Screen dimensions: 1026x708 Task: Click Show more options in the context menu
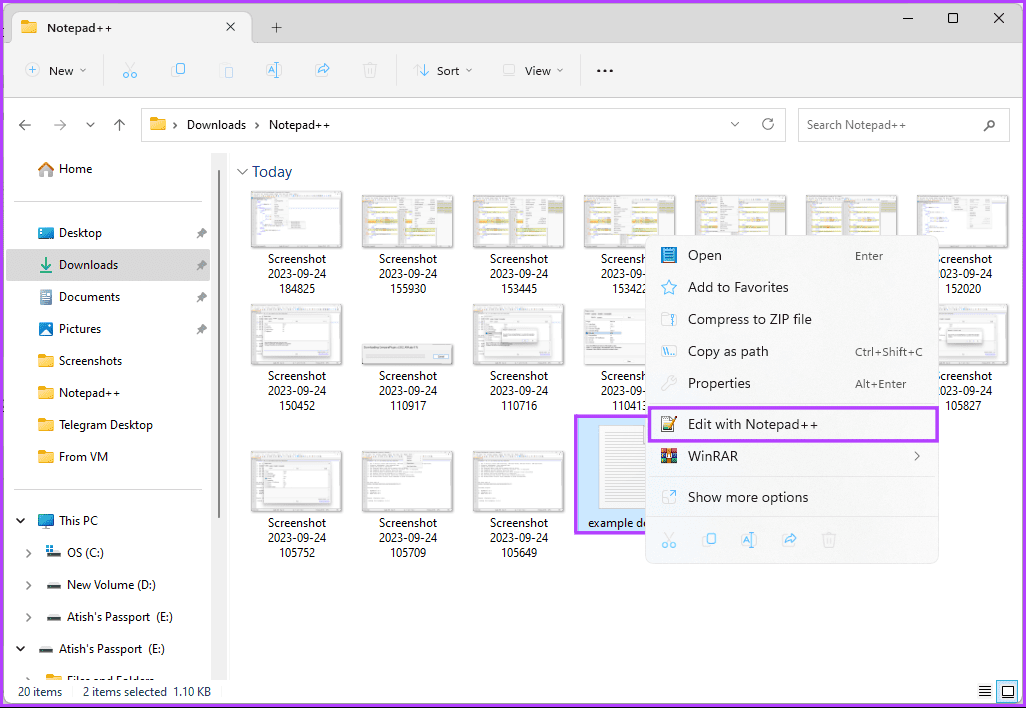click(763, 497)
